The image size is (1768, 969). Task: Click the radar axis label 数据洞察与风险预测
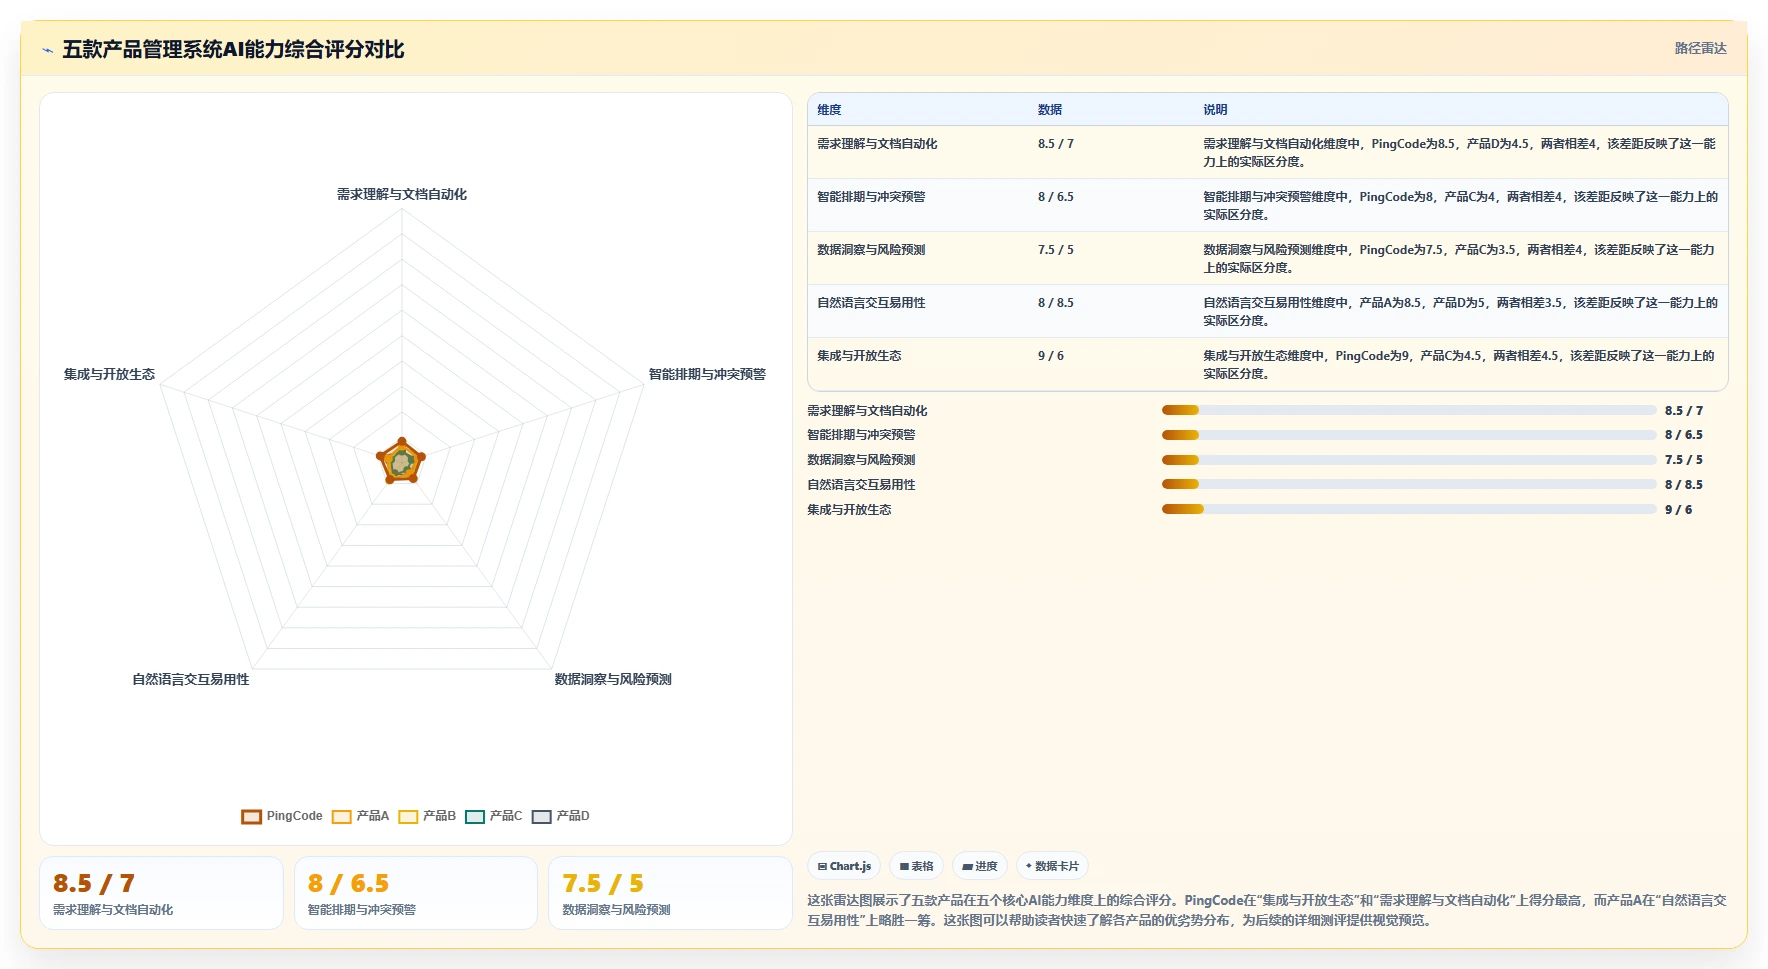(x=613, y=679)
